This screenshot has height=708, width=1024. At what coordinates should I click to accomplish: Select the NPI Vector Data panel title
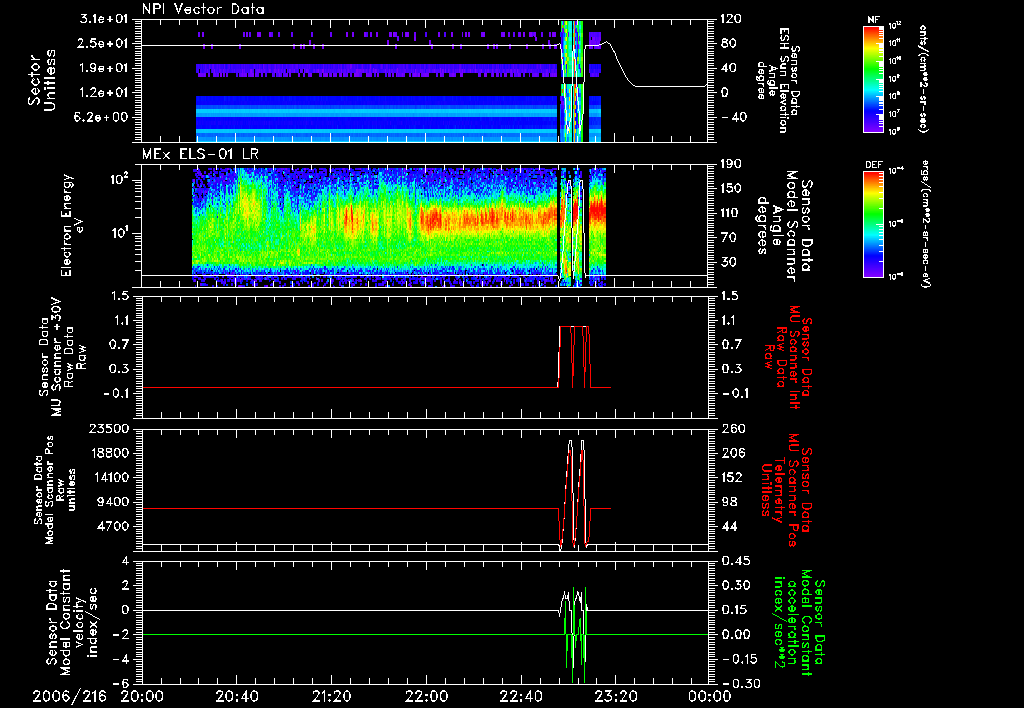click(203, 10)
